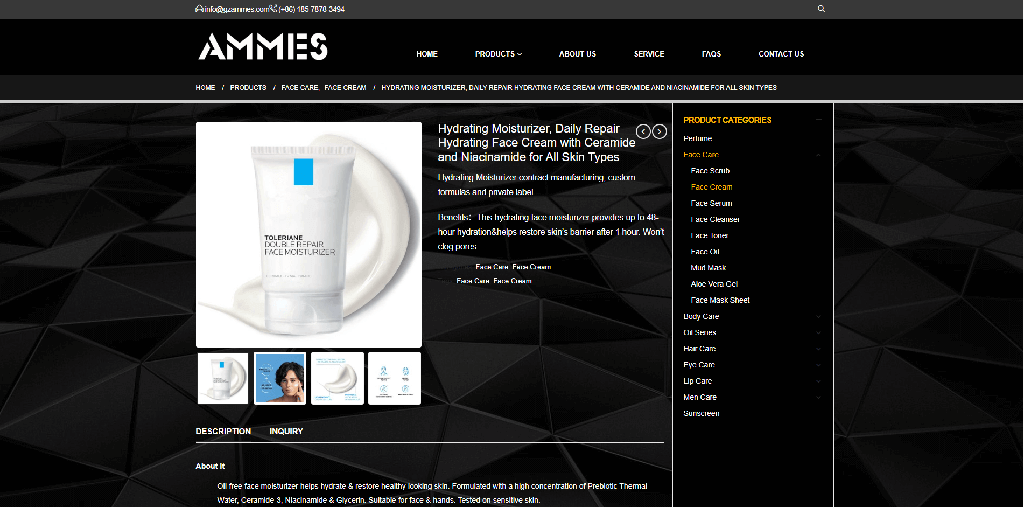Open the Hair Care category link

(x=699, y=349)
